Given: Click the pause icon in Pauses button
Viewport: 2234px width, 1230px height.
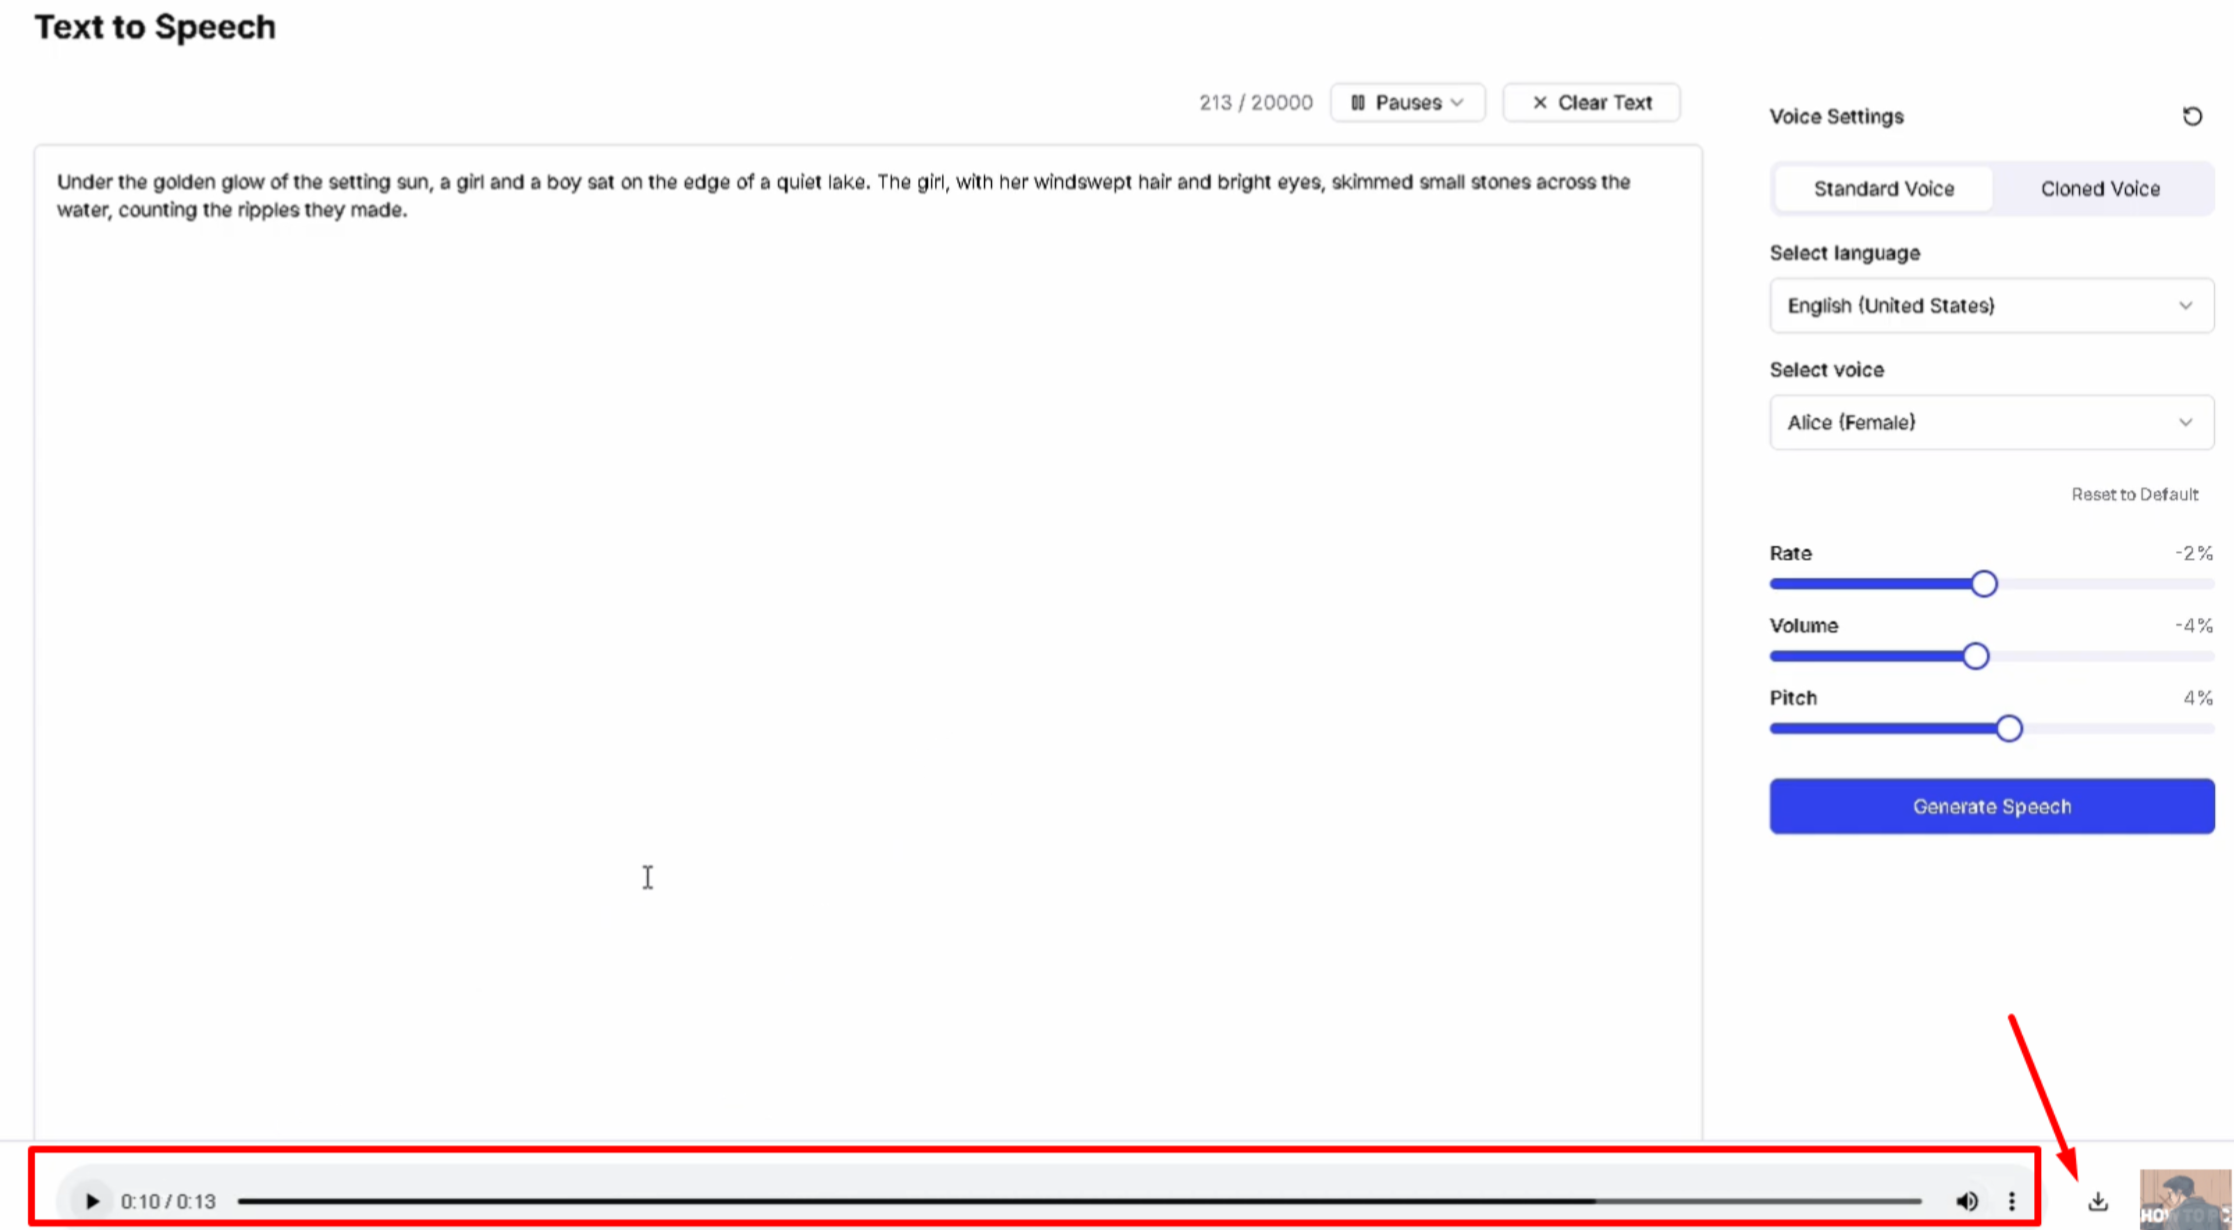Looking at the screenshot, I should [1358, 102].
